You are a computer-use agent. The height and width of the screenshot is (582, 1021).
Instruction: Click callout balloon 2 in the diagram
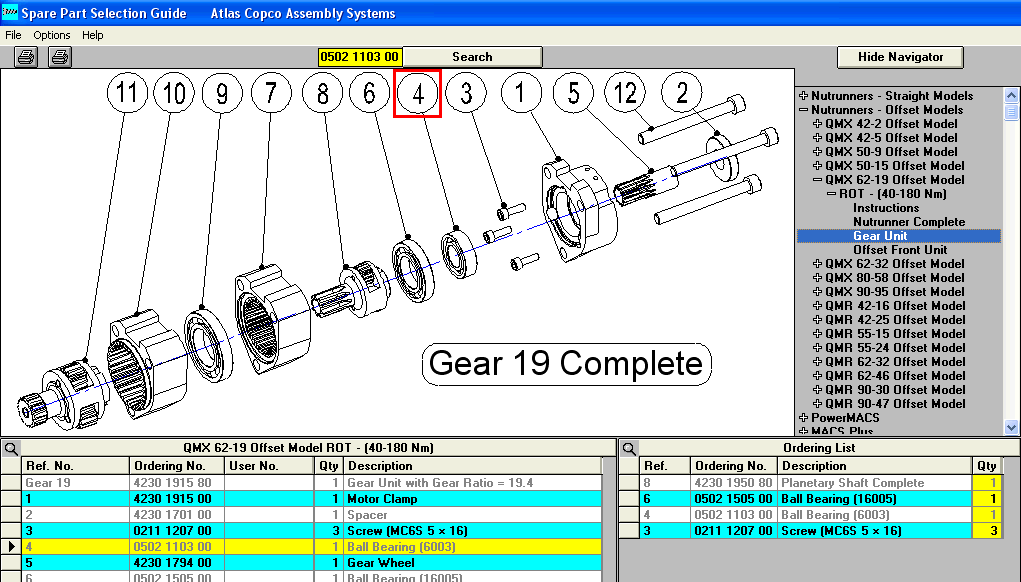[682, 94]
